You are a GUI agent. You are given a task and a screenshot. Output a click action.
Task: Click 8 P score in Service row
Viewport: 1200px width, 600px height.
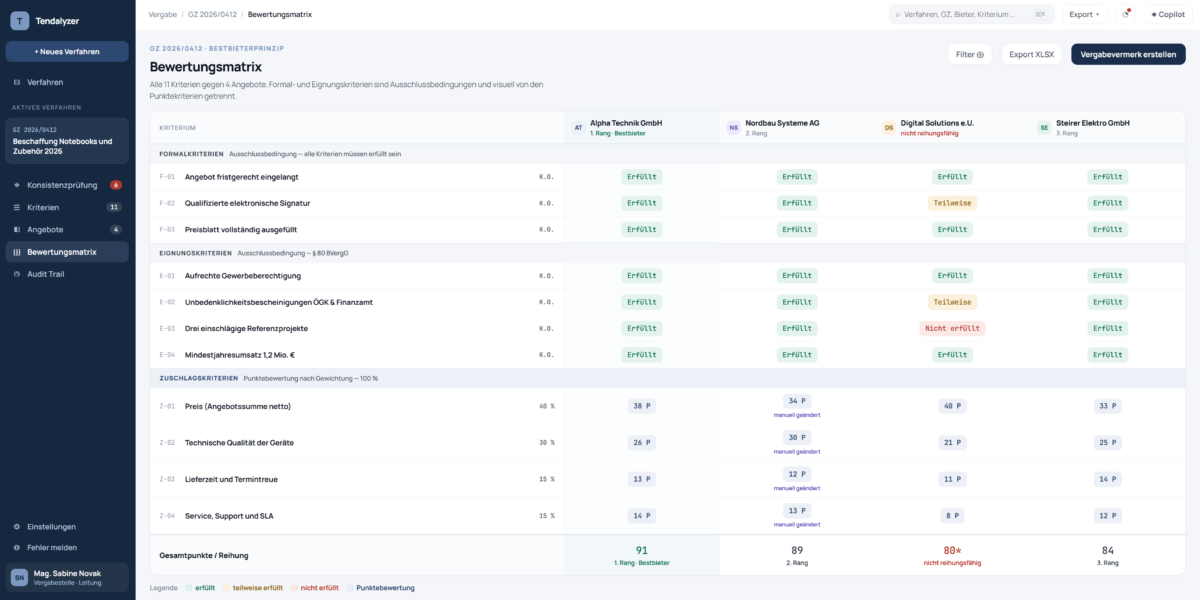952,516
